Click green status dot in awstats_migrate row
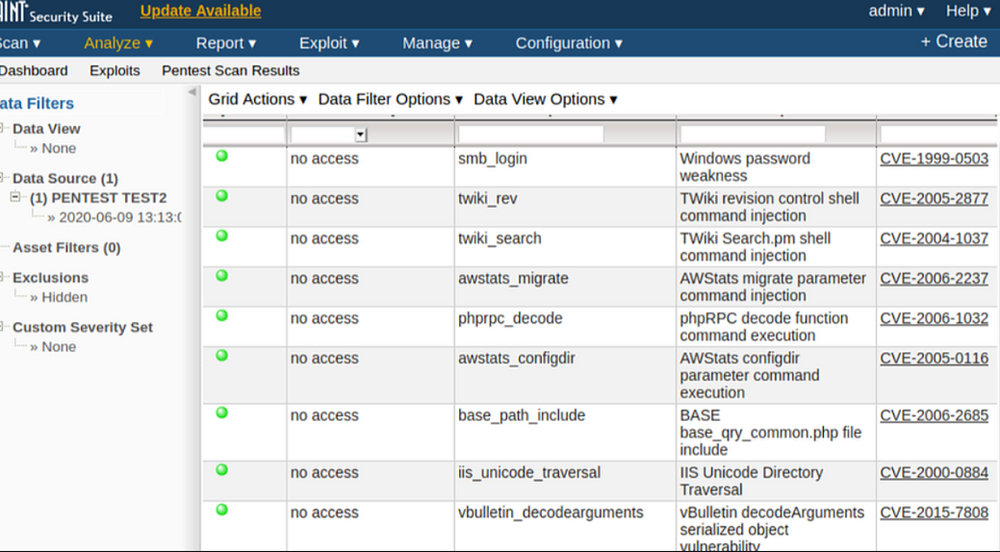 (x=222, y=275)
